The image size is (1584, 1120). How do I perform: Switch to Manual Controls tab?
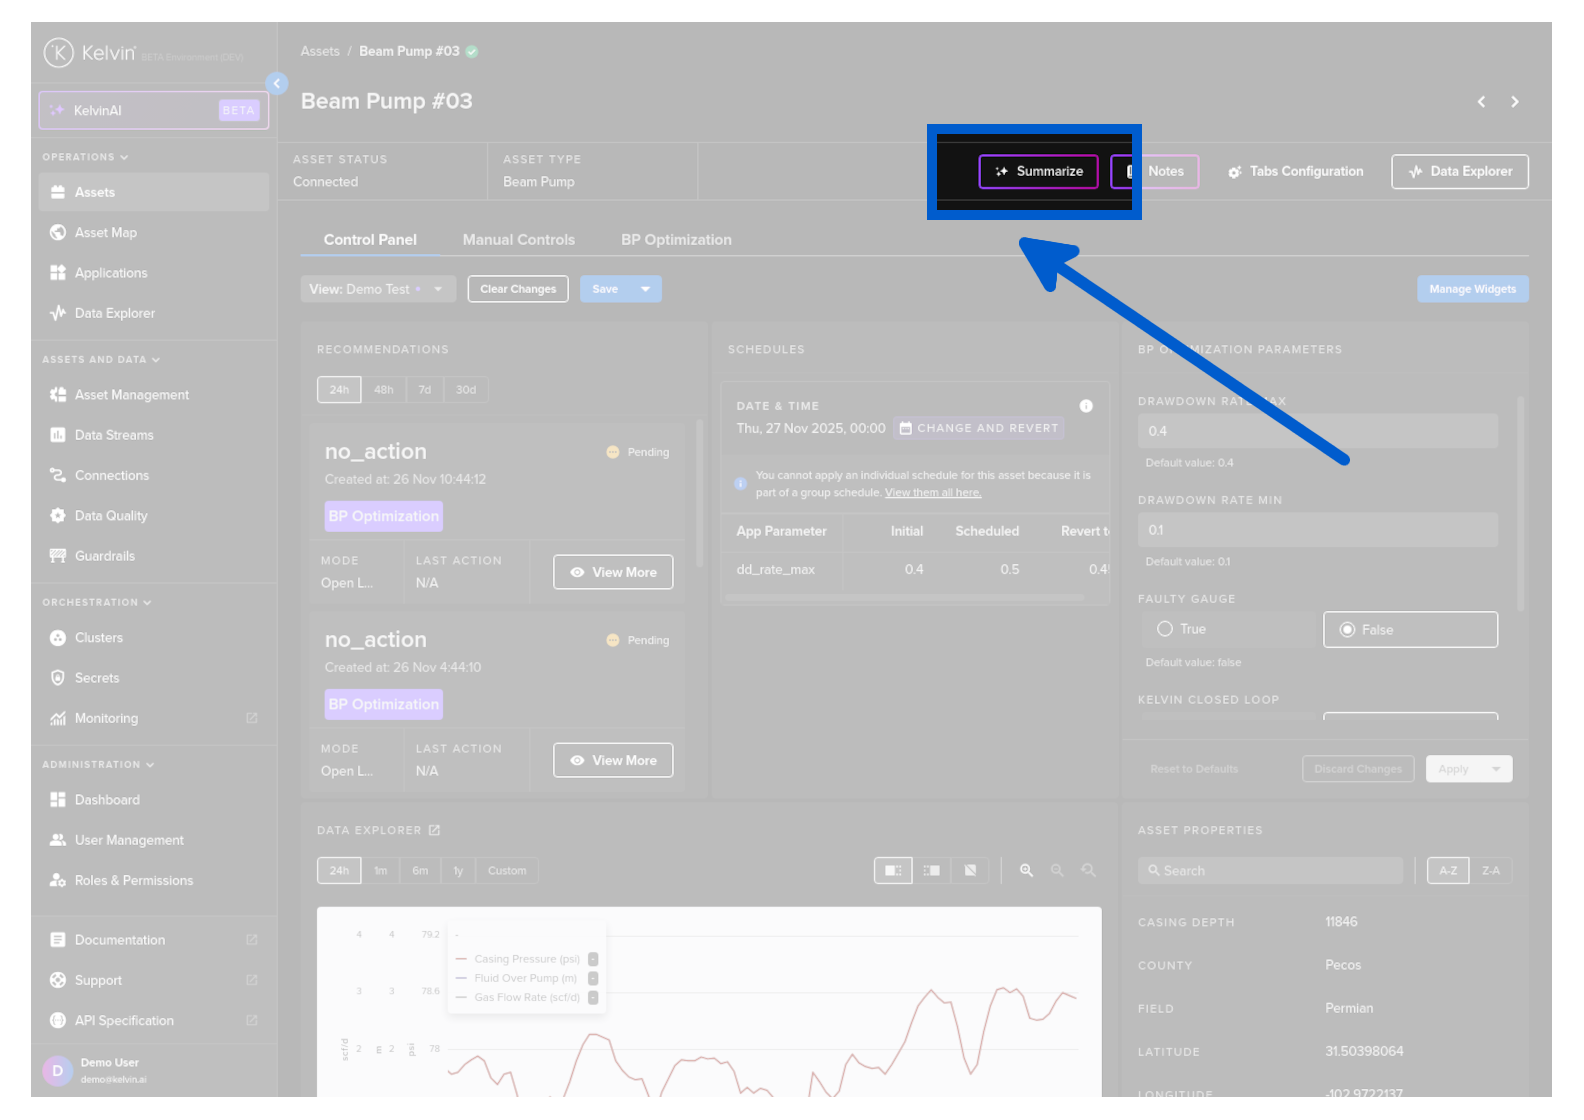click(x=518, y=240)
